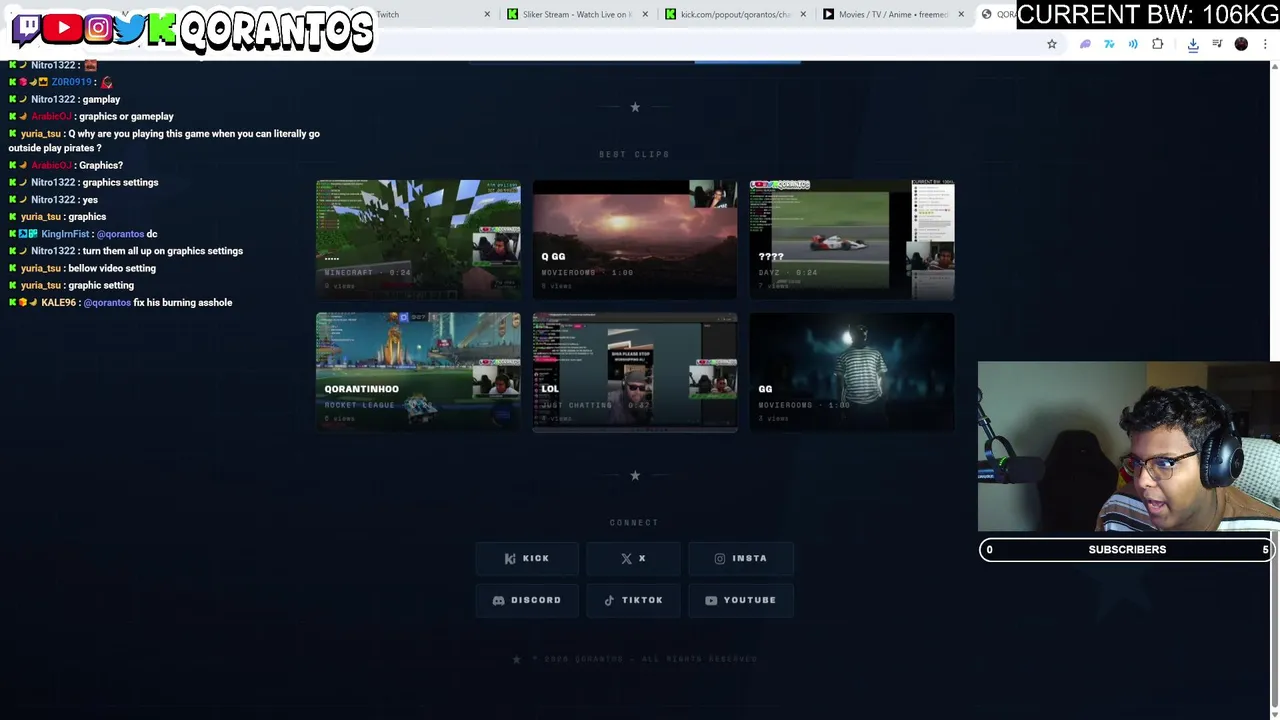Click username KALE96 in chat

pos(59,302)
